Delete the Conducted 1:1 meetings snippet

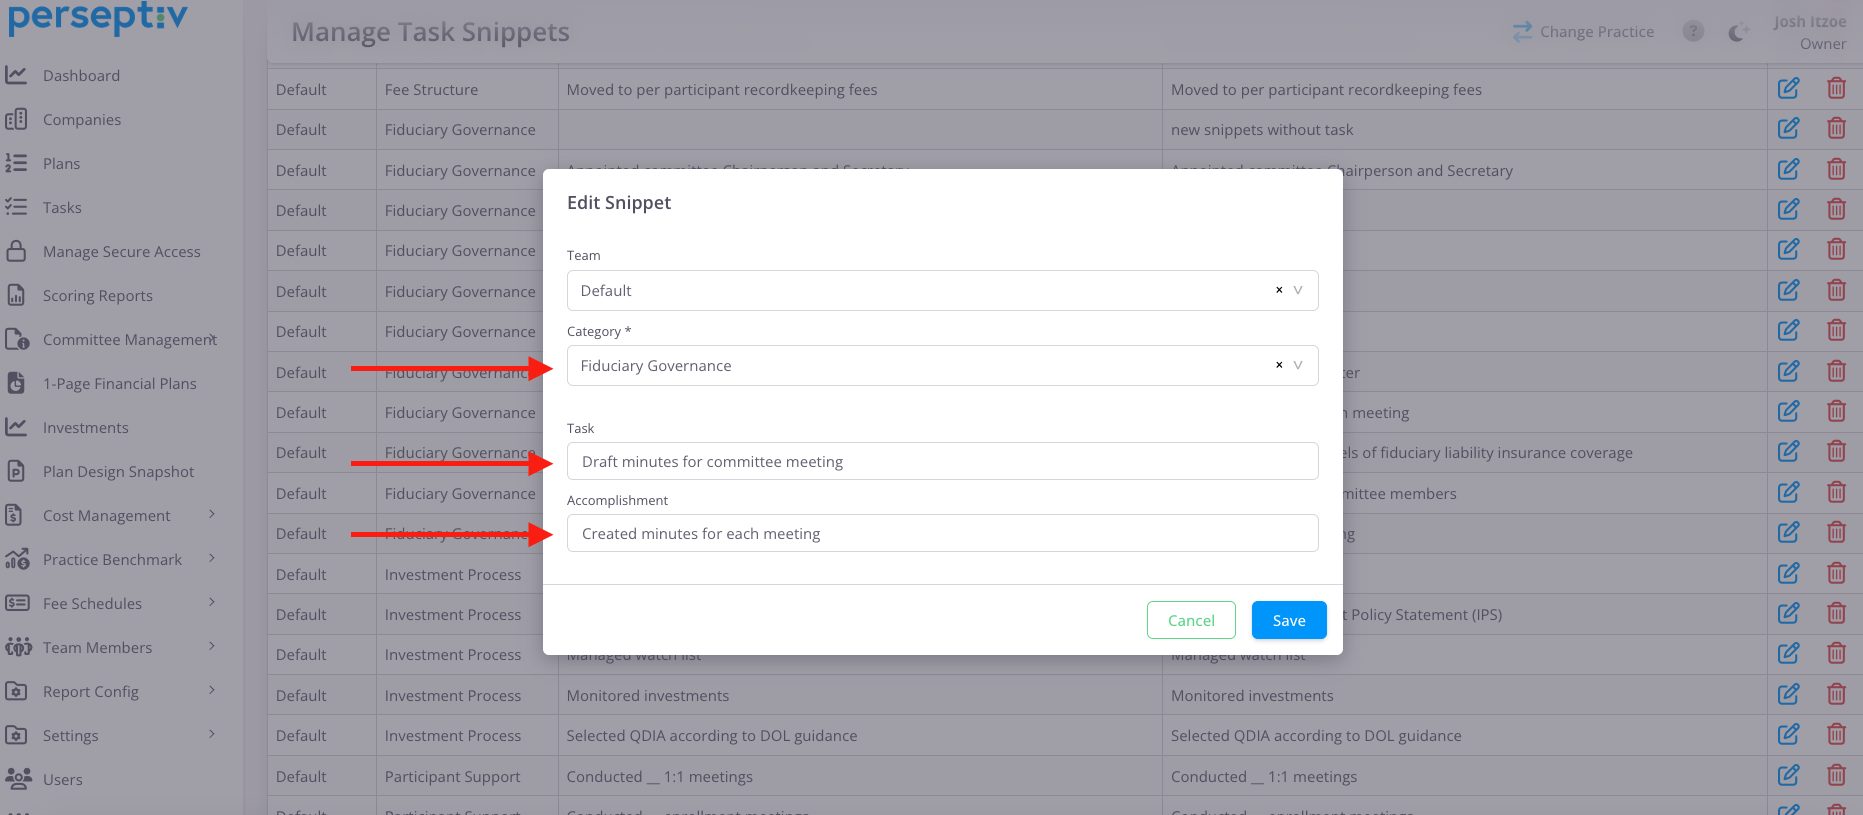[x=1836, y=775]
